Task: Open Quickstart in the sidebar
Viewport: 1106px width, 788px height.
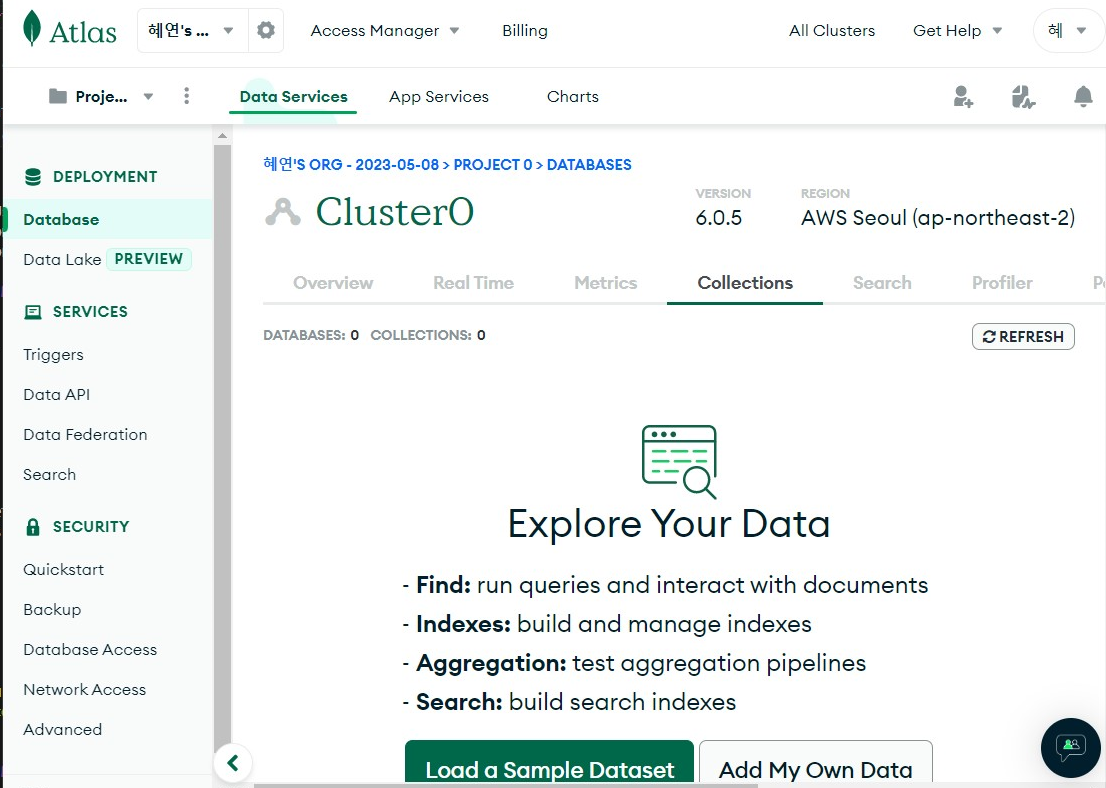Action: click(x=63, y=569)
